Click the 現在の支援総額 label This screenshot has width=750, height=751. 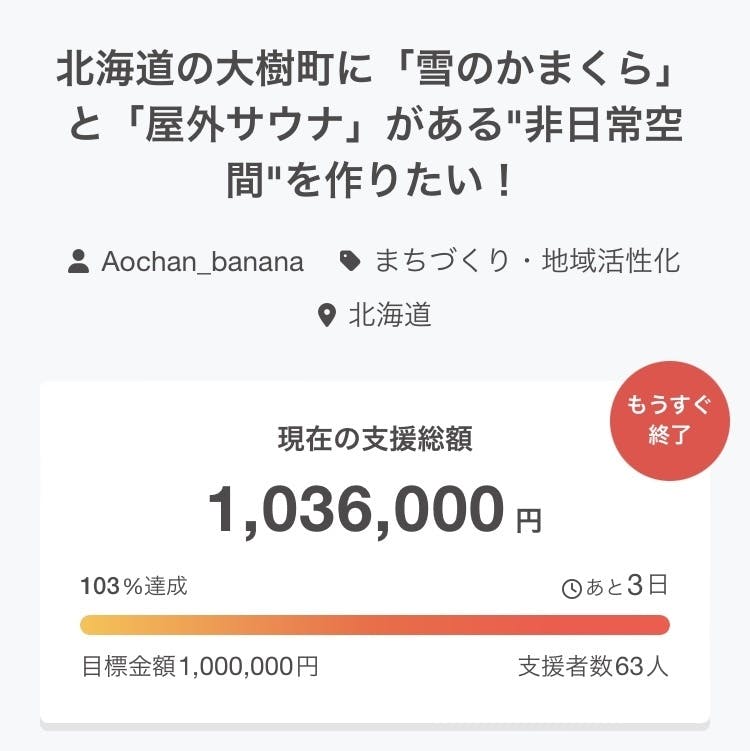[375, 438]
